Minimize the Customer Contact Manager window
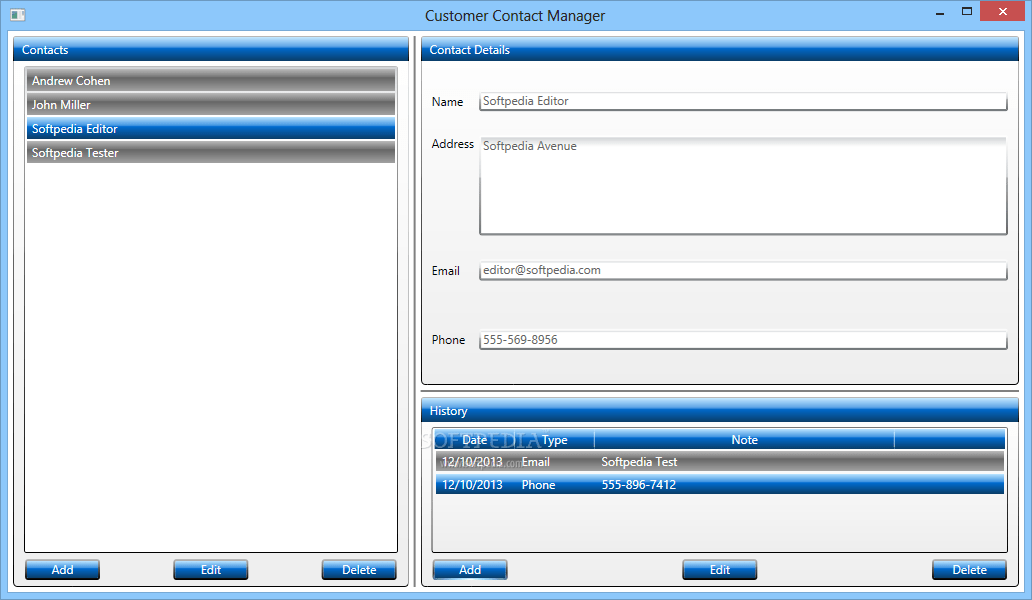 (940, 12)
